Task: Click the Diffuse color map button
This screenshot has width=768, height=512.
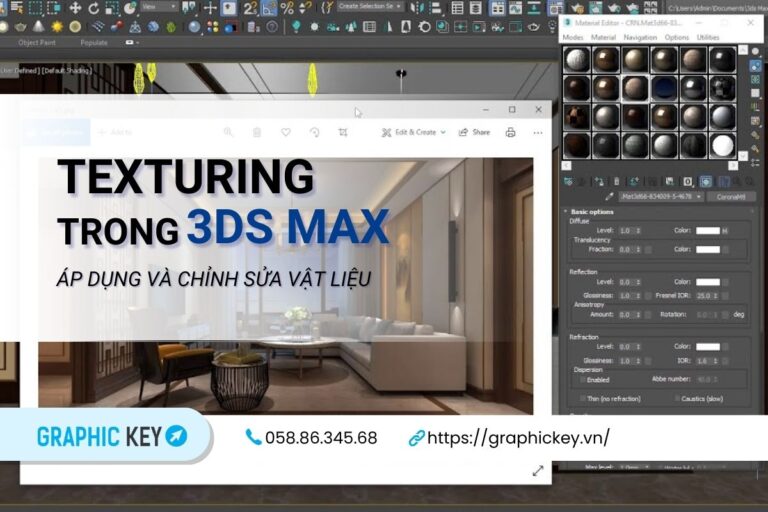Action: coord(725,230)
